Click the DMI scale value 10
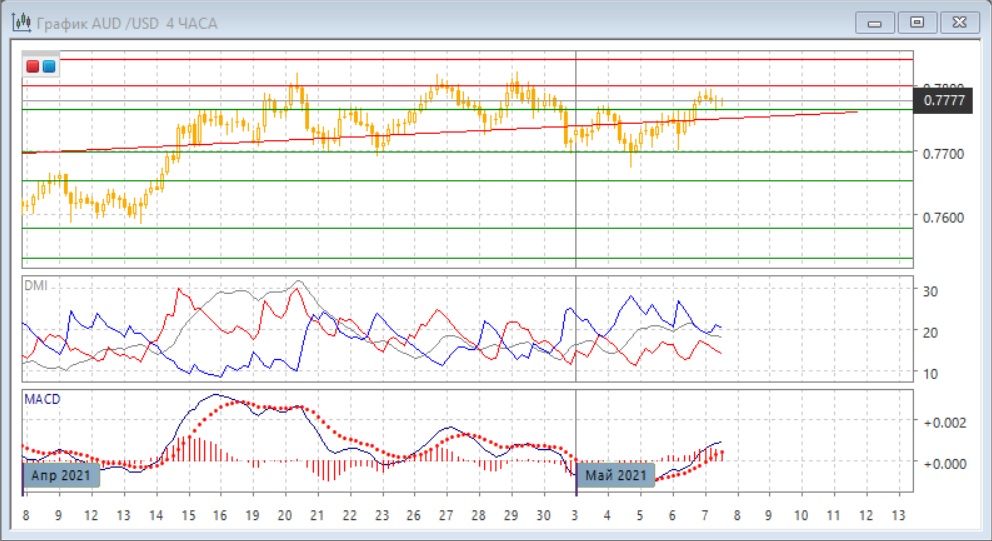The image size is (992, 541). [x=929, y=374]
